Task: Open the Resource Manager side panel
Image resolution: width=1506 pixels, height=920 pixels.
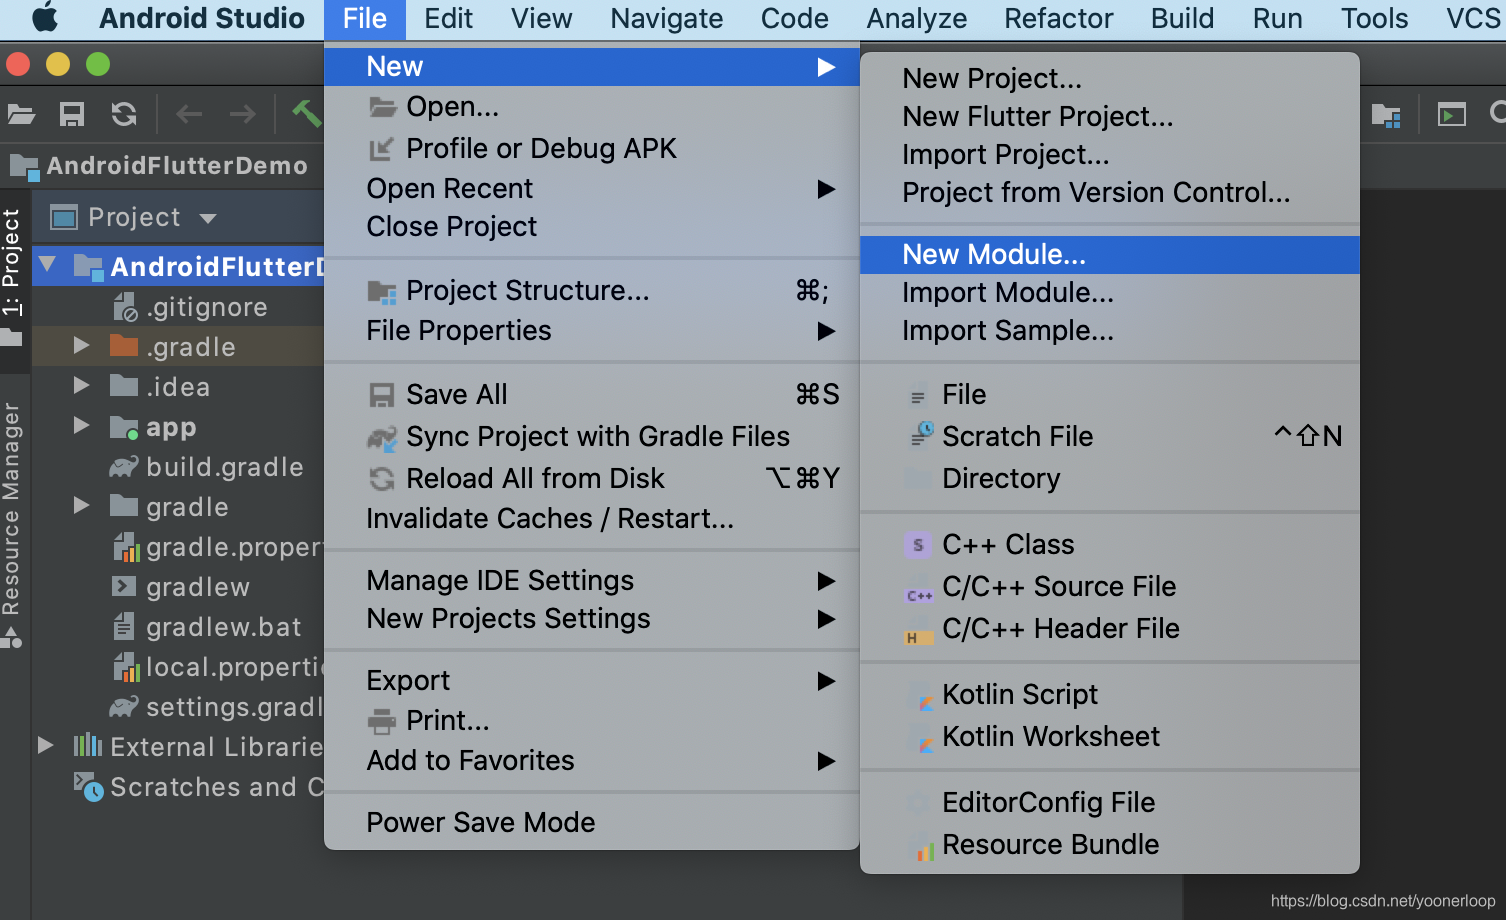Action: pos(11,508)
